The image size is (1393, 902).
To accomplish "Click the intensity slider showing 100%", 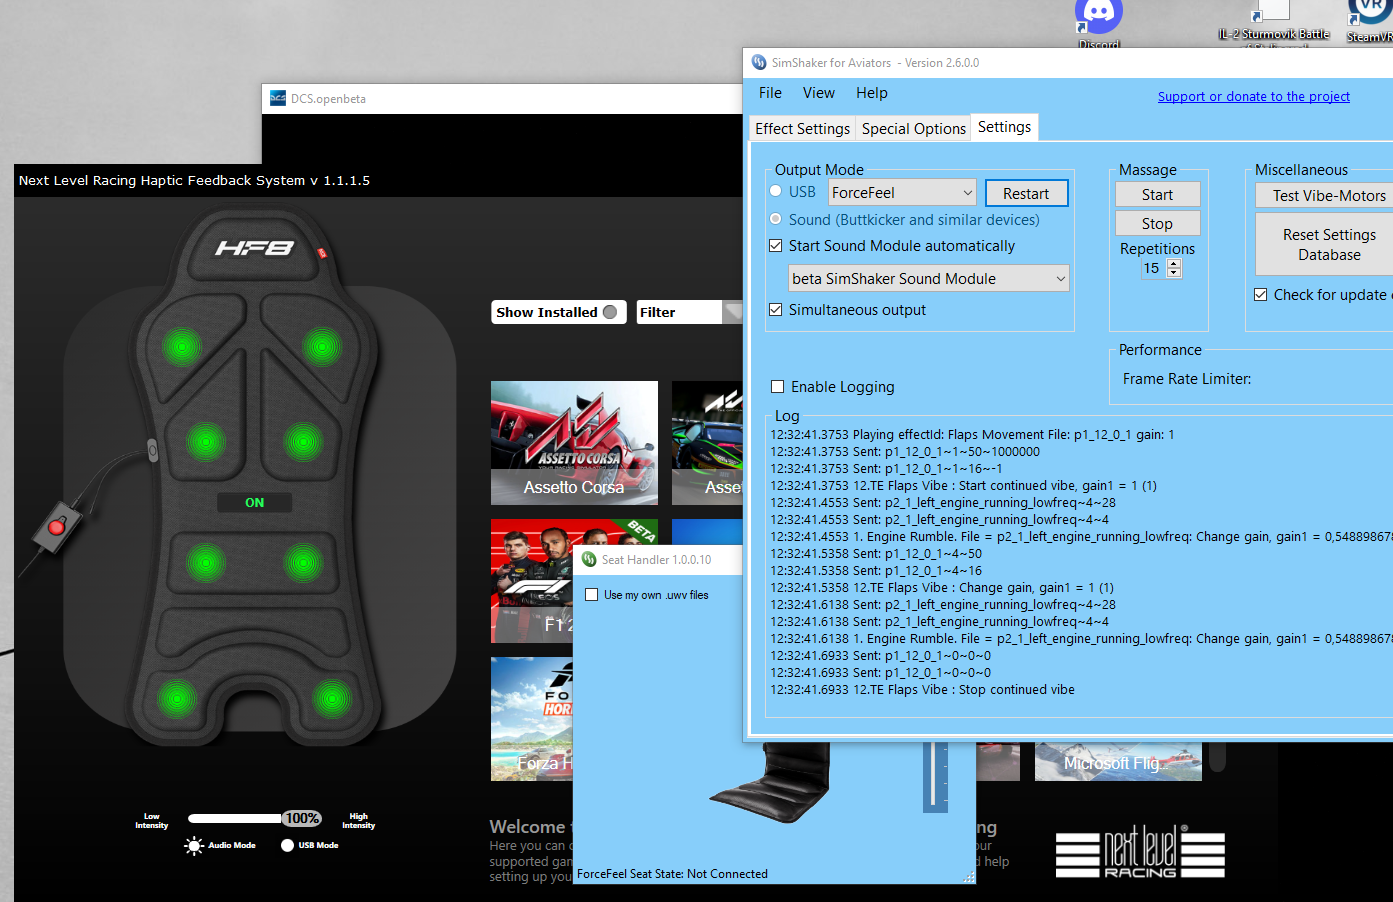I will coord(254,818).
